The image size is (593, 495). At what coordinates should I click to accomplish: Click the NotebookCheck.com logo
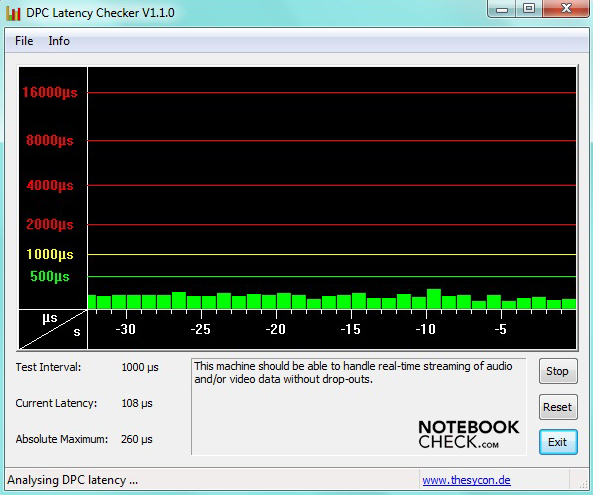click(x=469, y=434)
